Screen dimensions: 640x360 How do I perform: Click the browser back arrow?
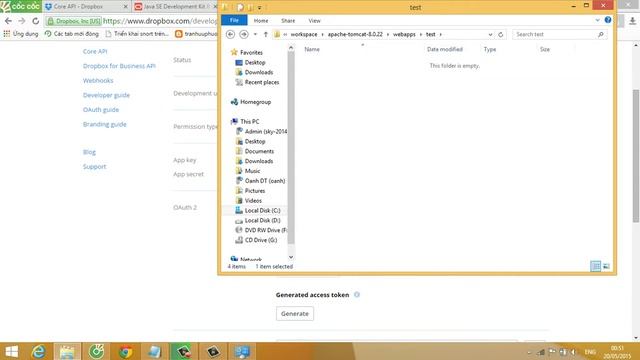pos(8,21)
